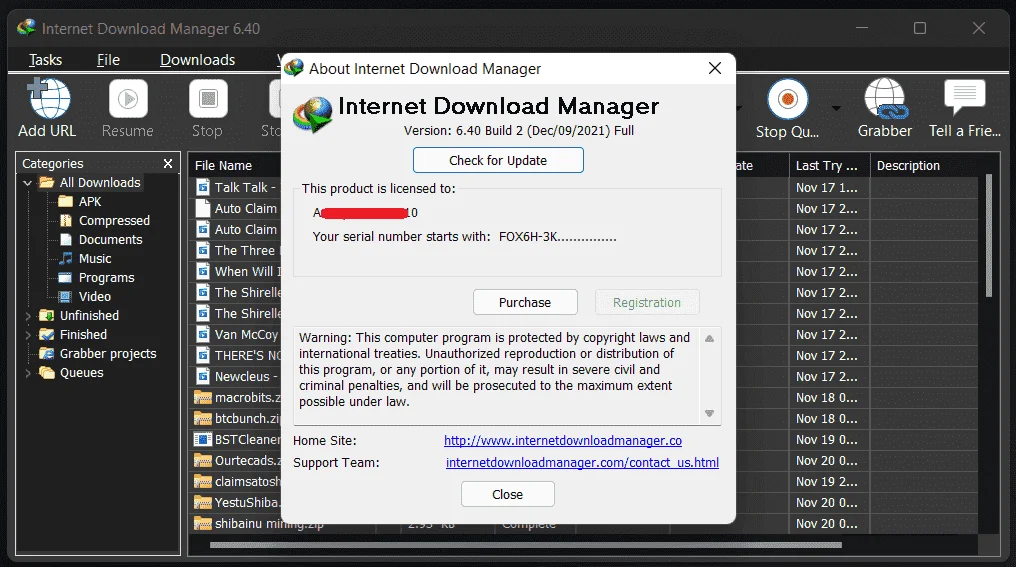Click the Resume toolbar icon
1016x568 pixels.
pyautogui.click(x=128, y=108)
